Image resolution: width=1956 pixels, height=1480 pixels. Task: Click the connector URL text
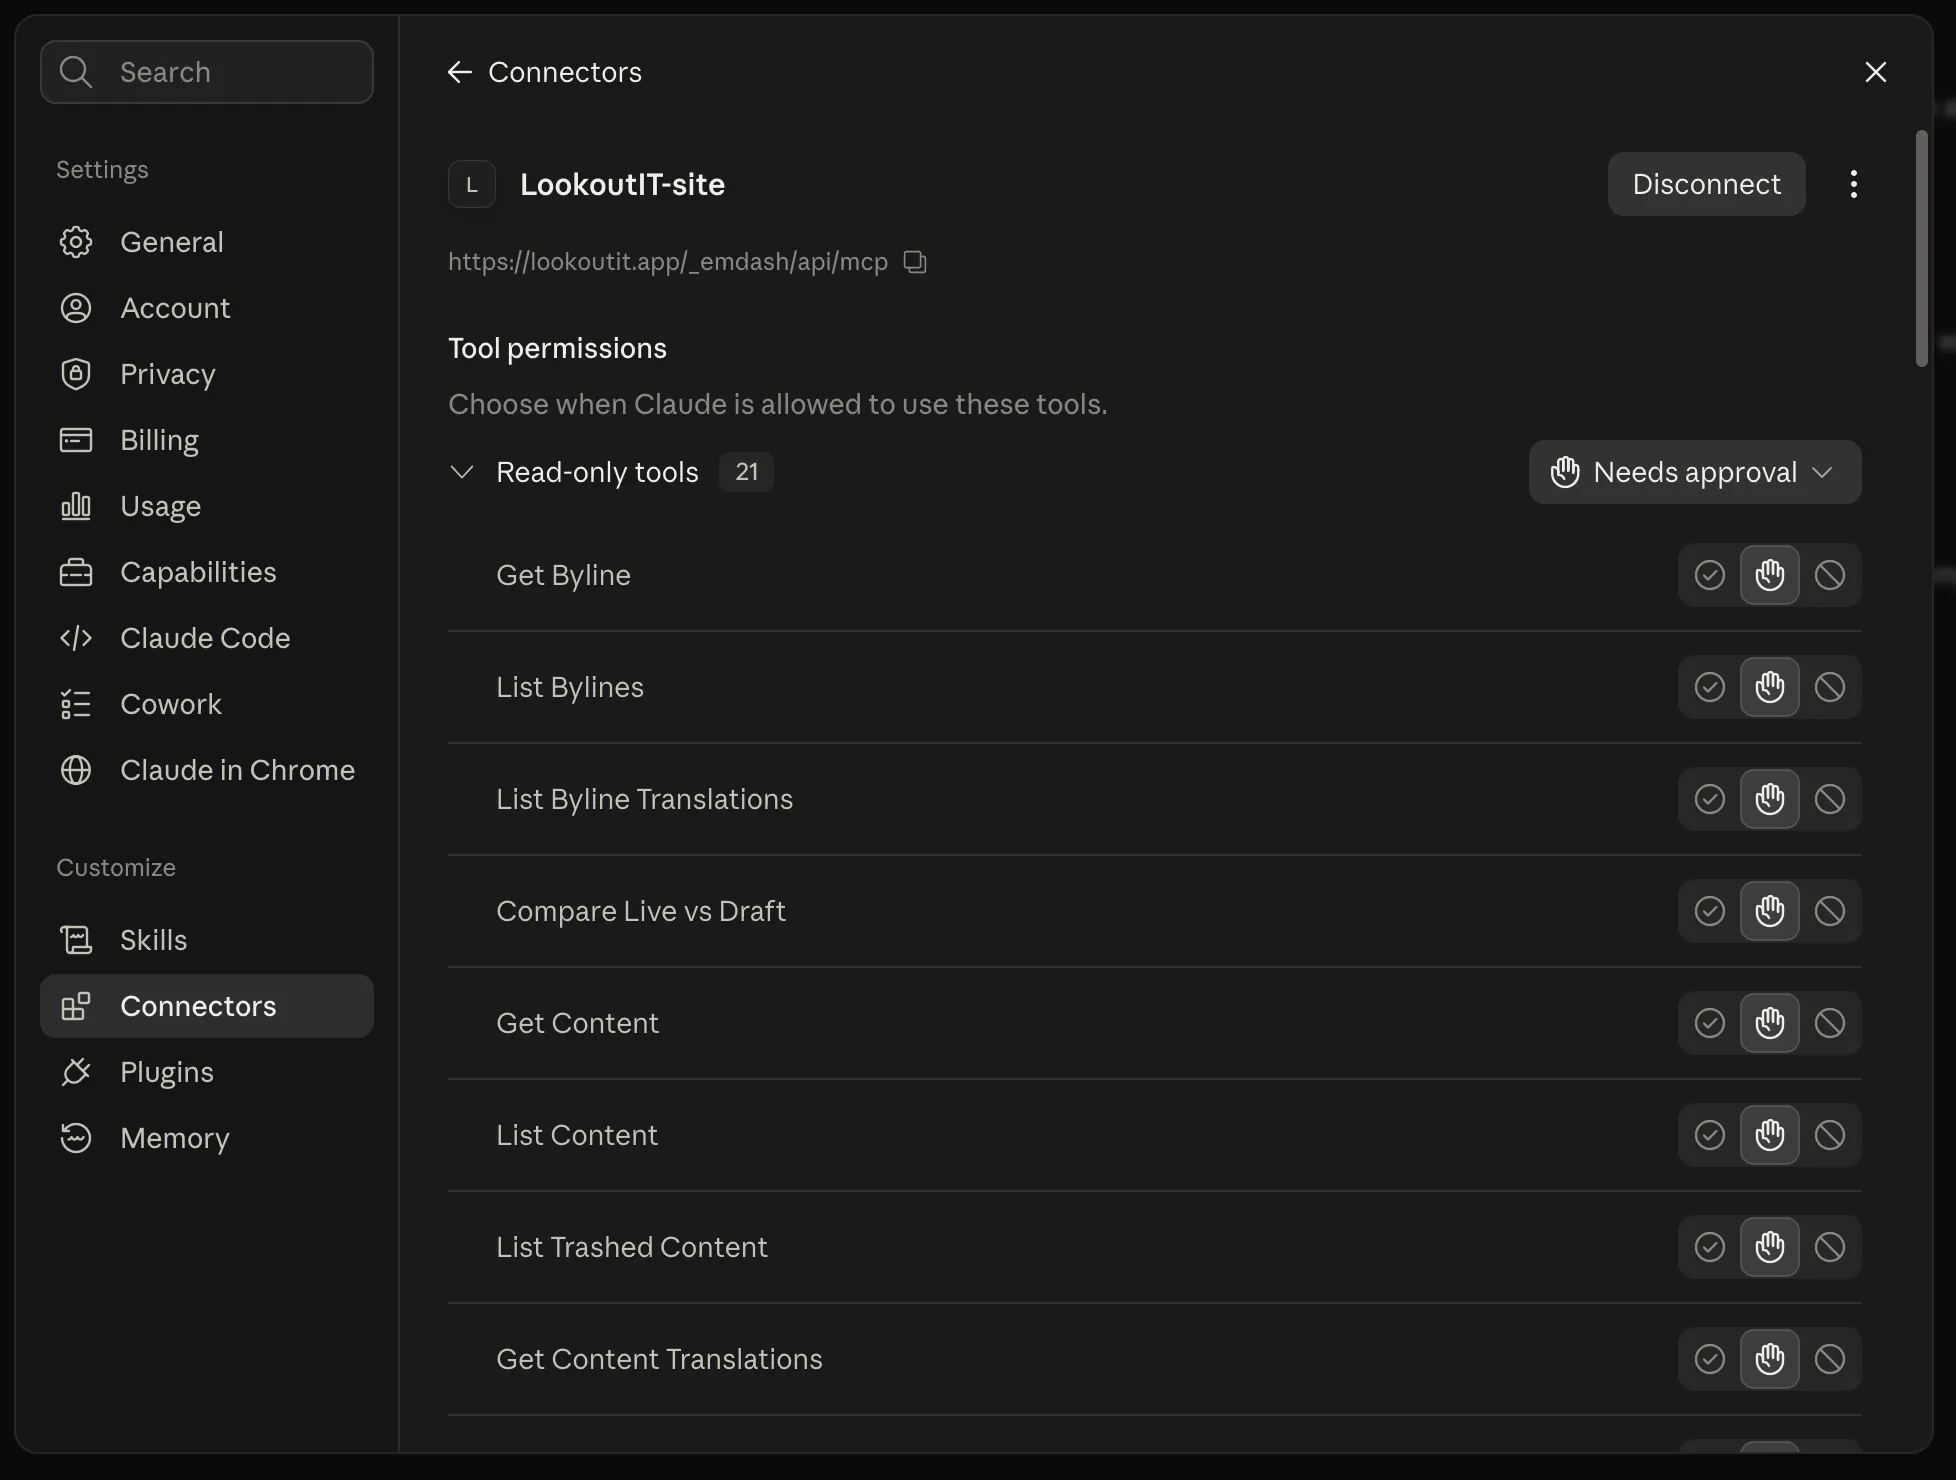[x=668, y=262]
